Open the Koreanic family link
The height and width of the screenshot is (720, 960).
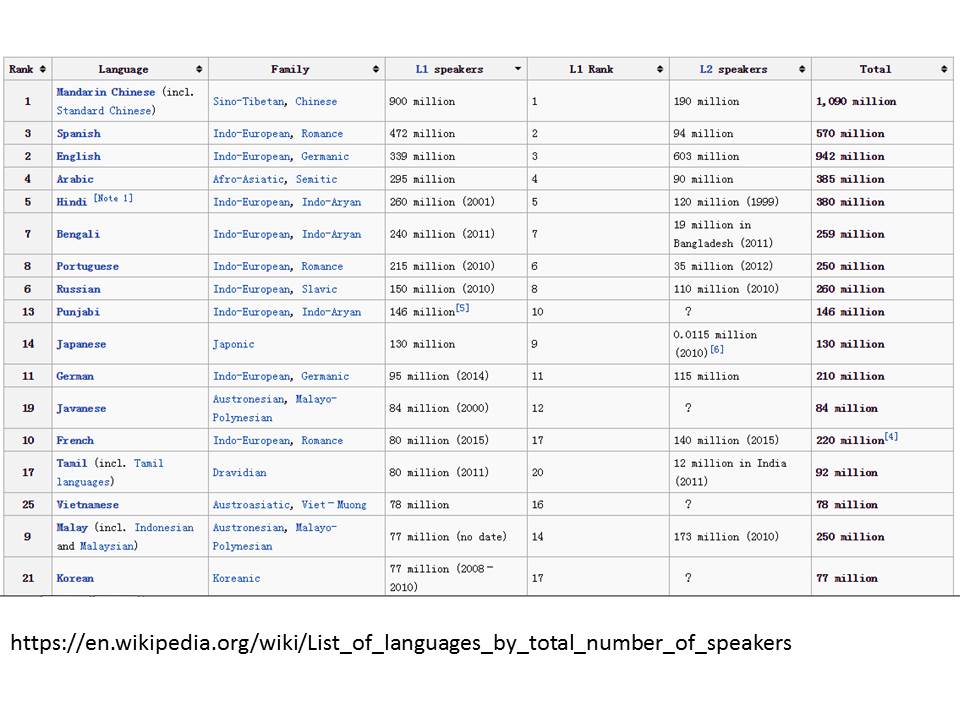(236, 578)
